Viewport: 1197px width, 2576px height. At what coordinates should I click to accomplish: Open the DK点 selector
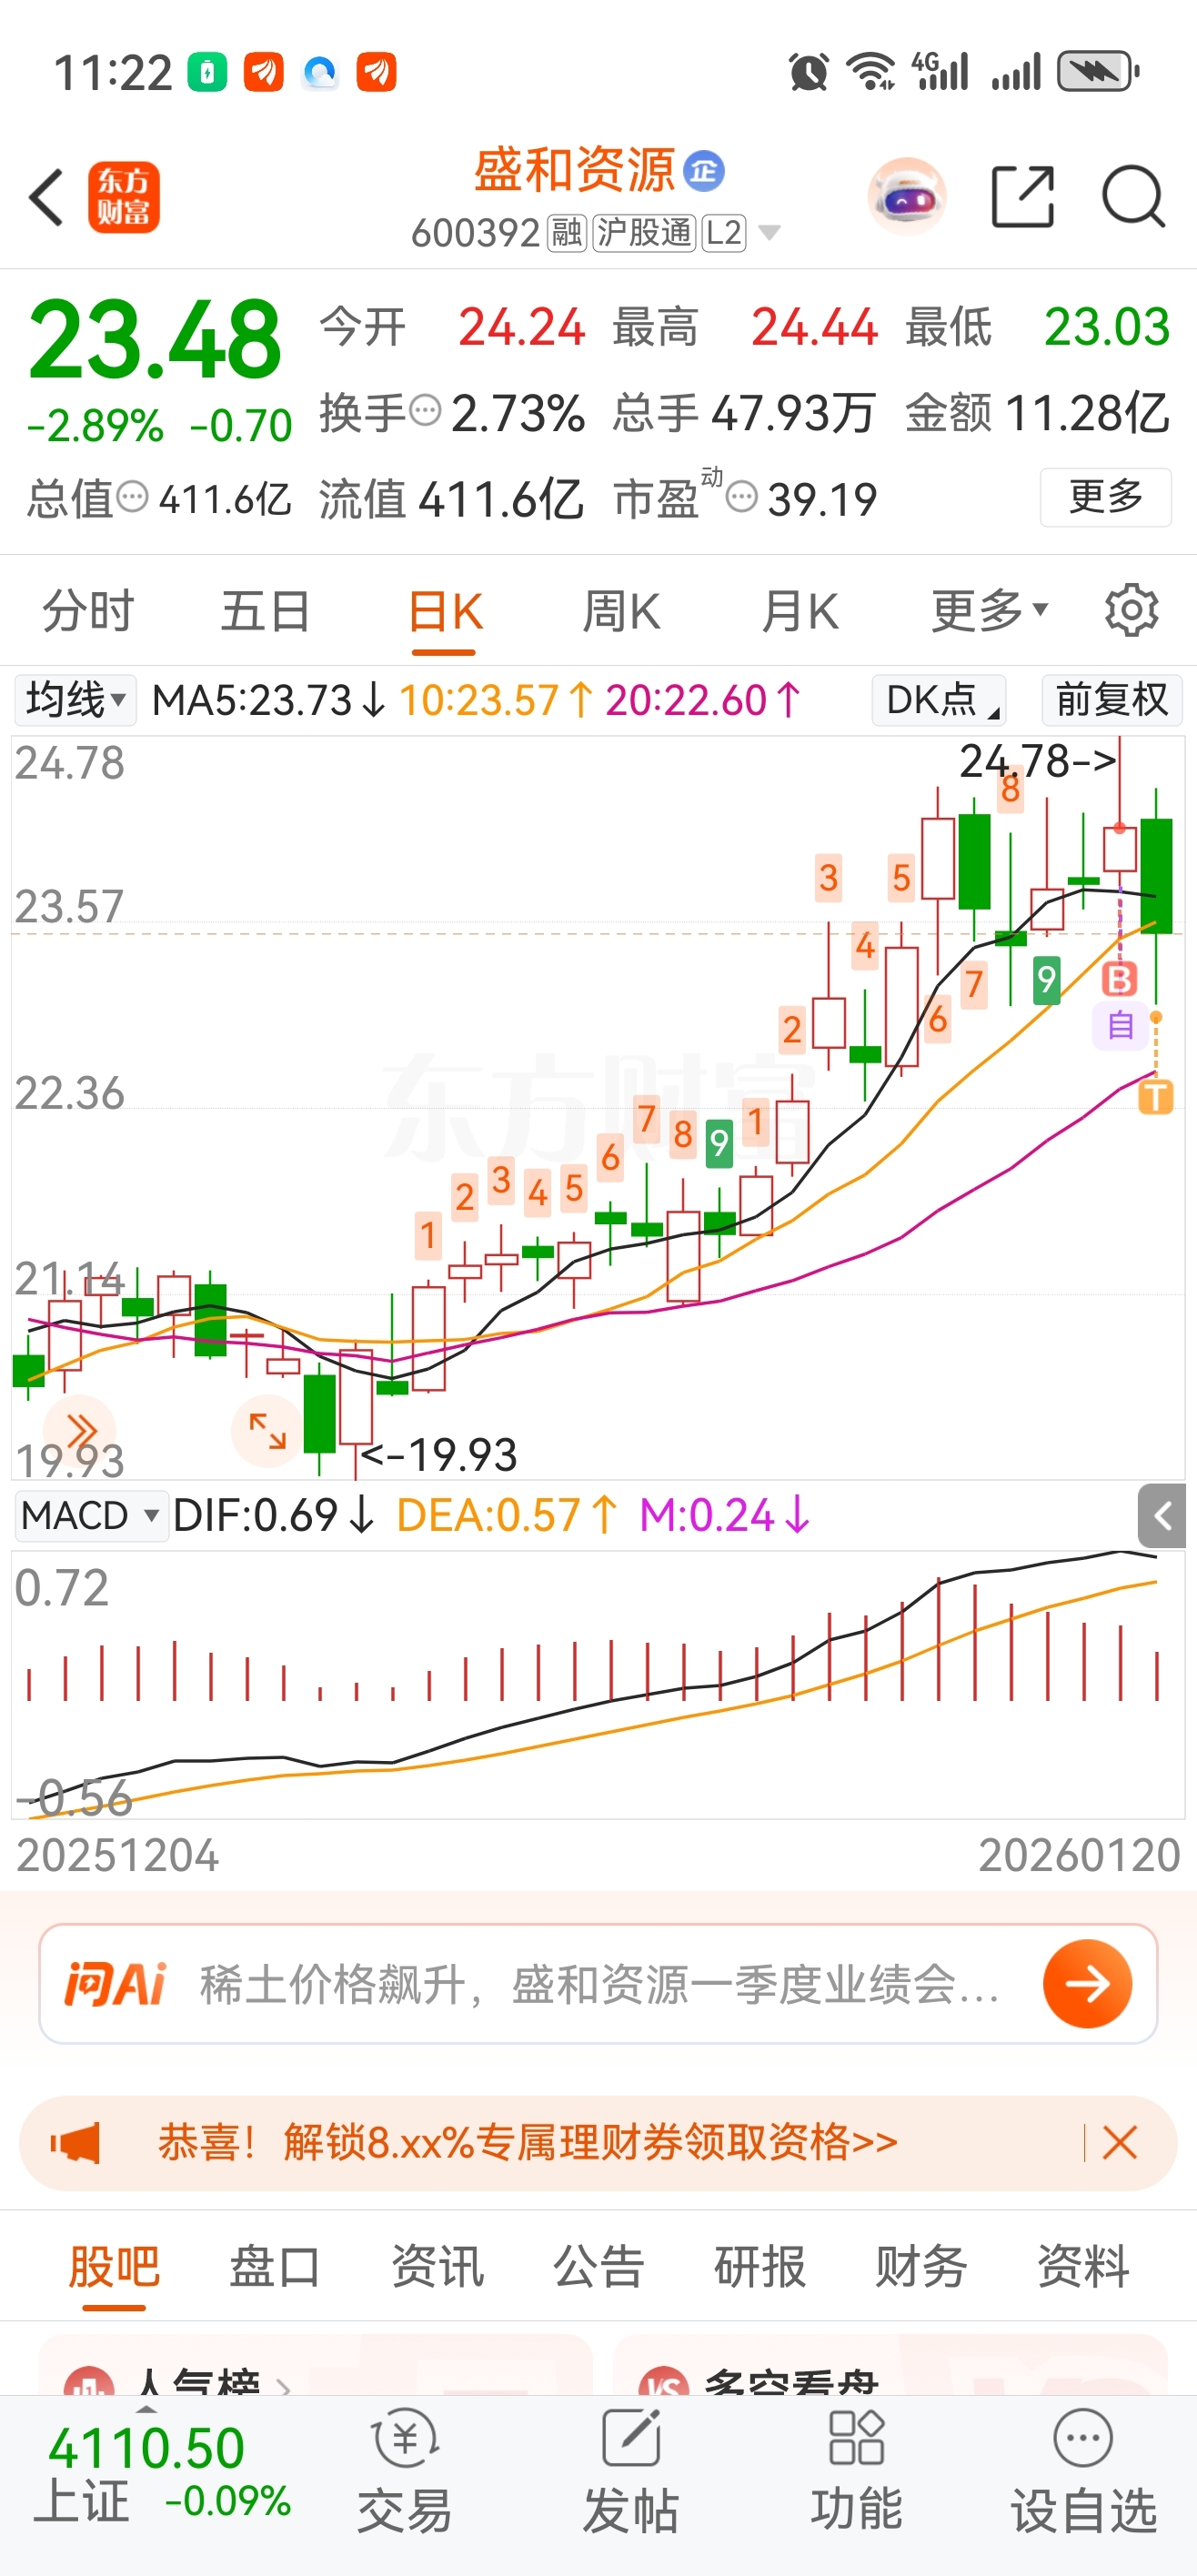[x=938, y=699]
